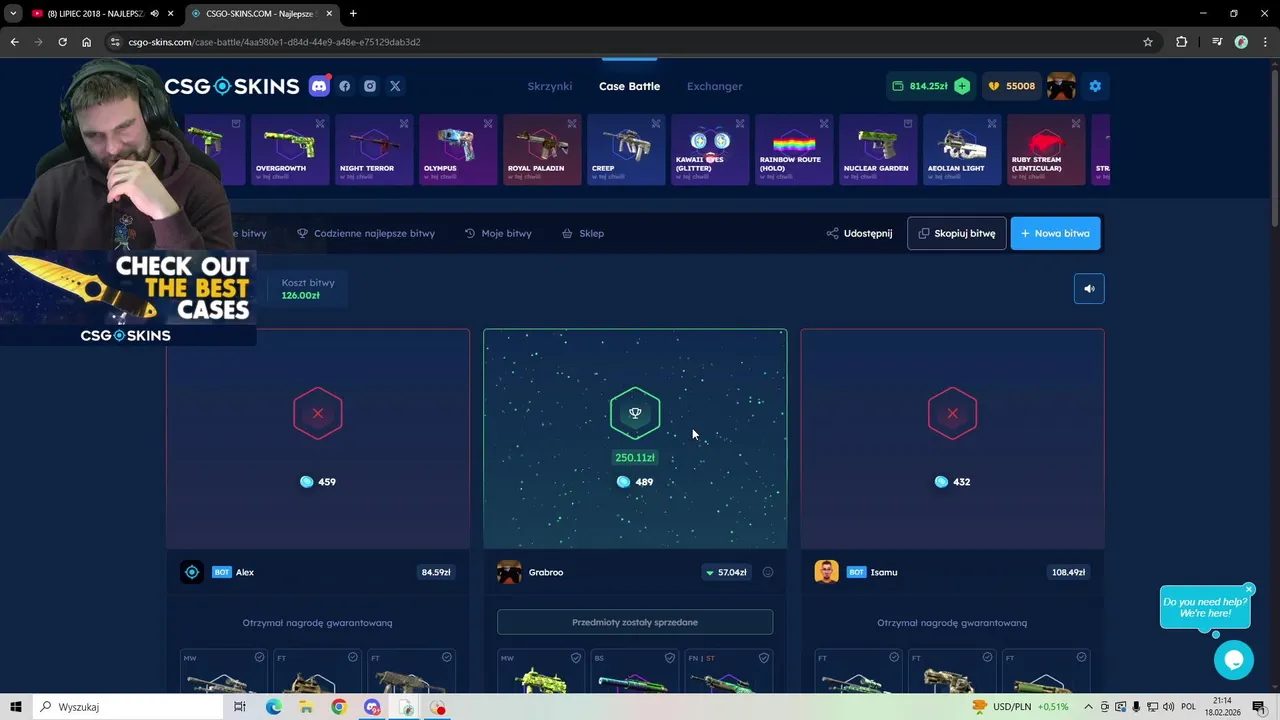The image size is (1280, 720).
Task: Click the case icon on Nuclear Garden card
Action: pos(908,124)
